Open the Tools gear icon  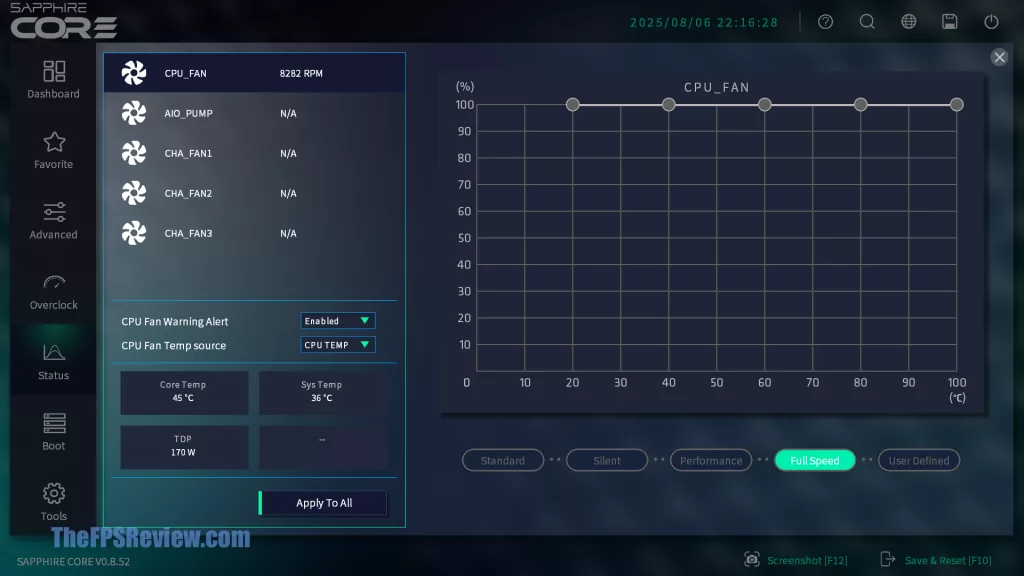click(x=54, y=493)
